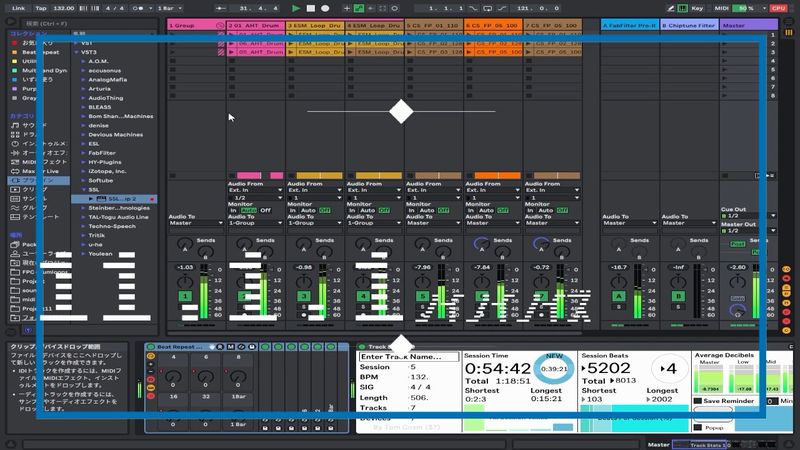Viewport: 800px width, 450px height.
Task: Click the Enter Track Name input field
Action: click(404, 356)
